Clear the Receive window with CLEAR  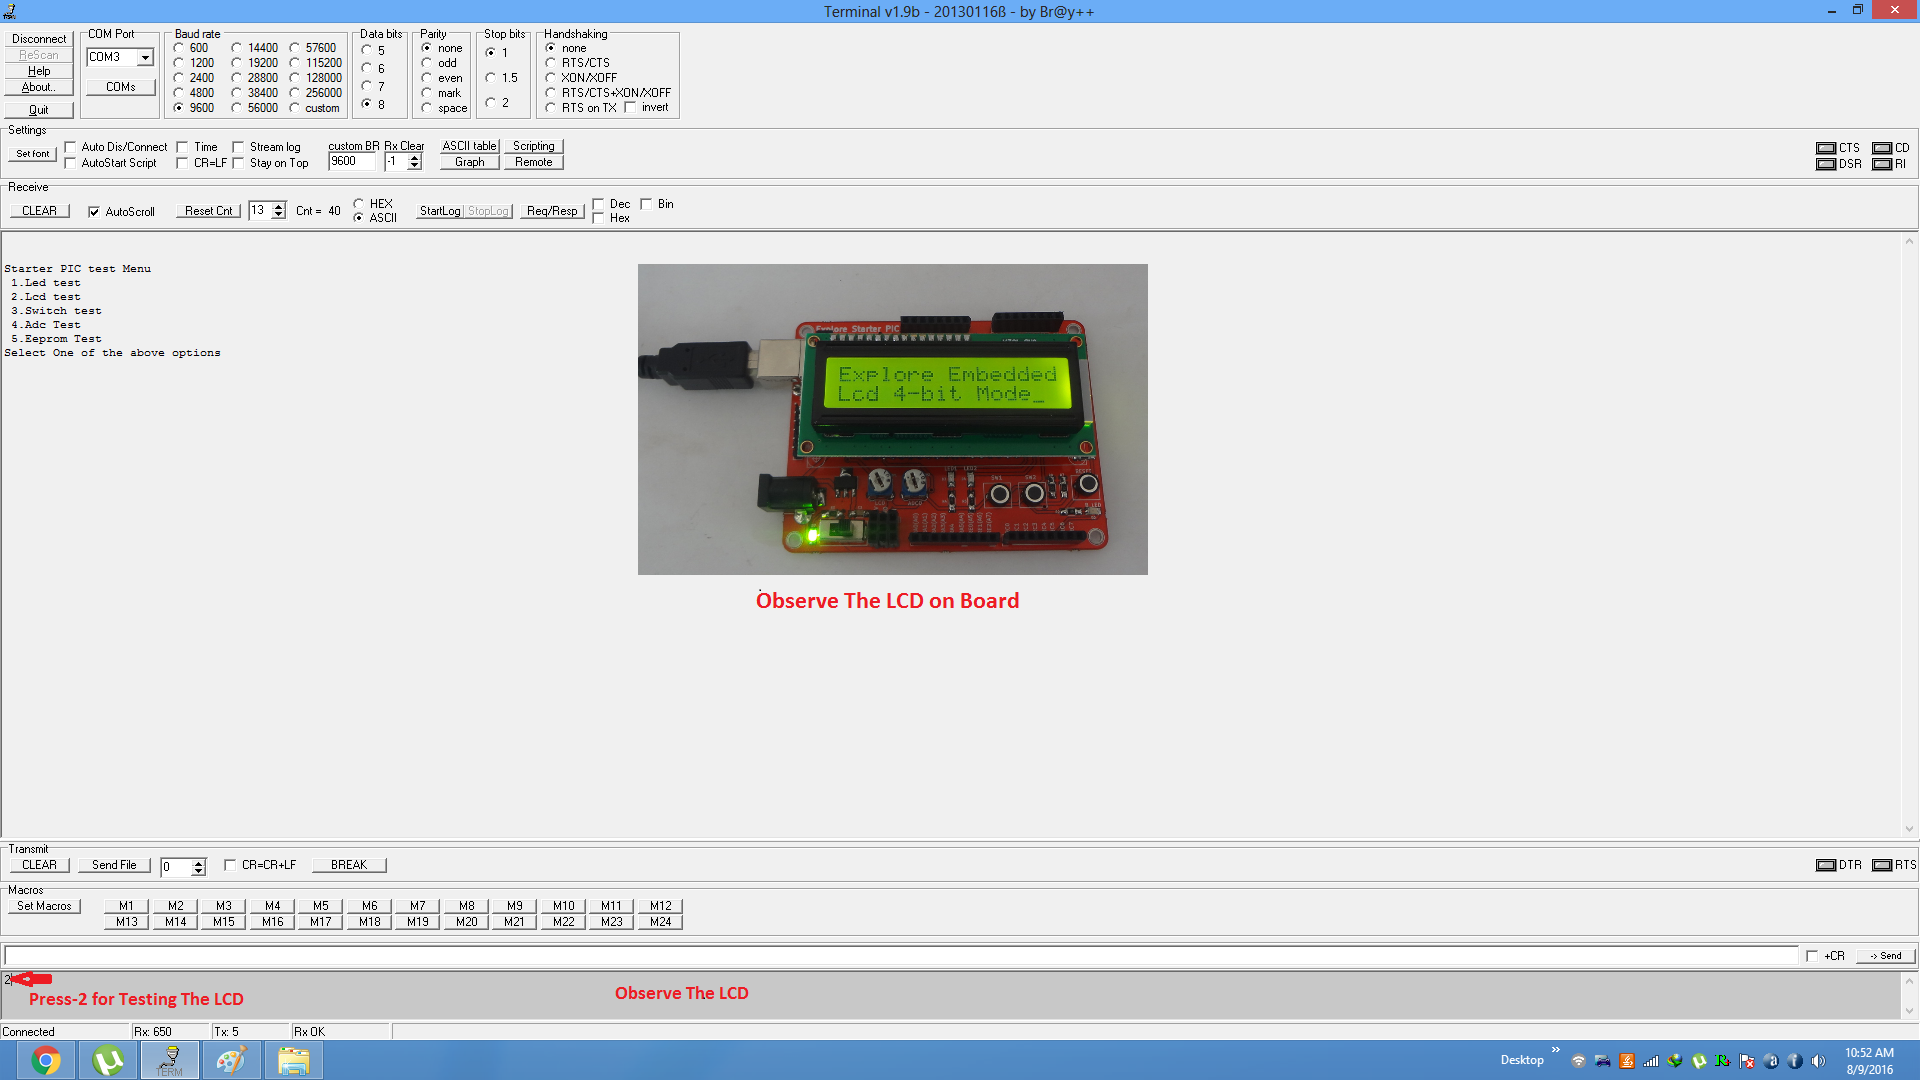point(39,211)
